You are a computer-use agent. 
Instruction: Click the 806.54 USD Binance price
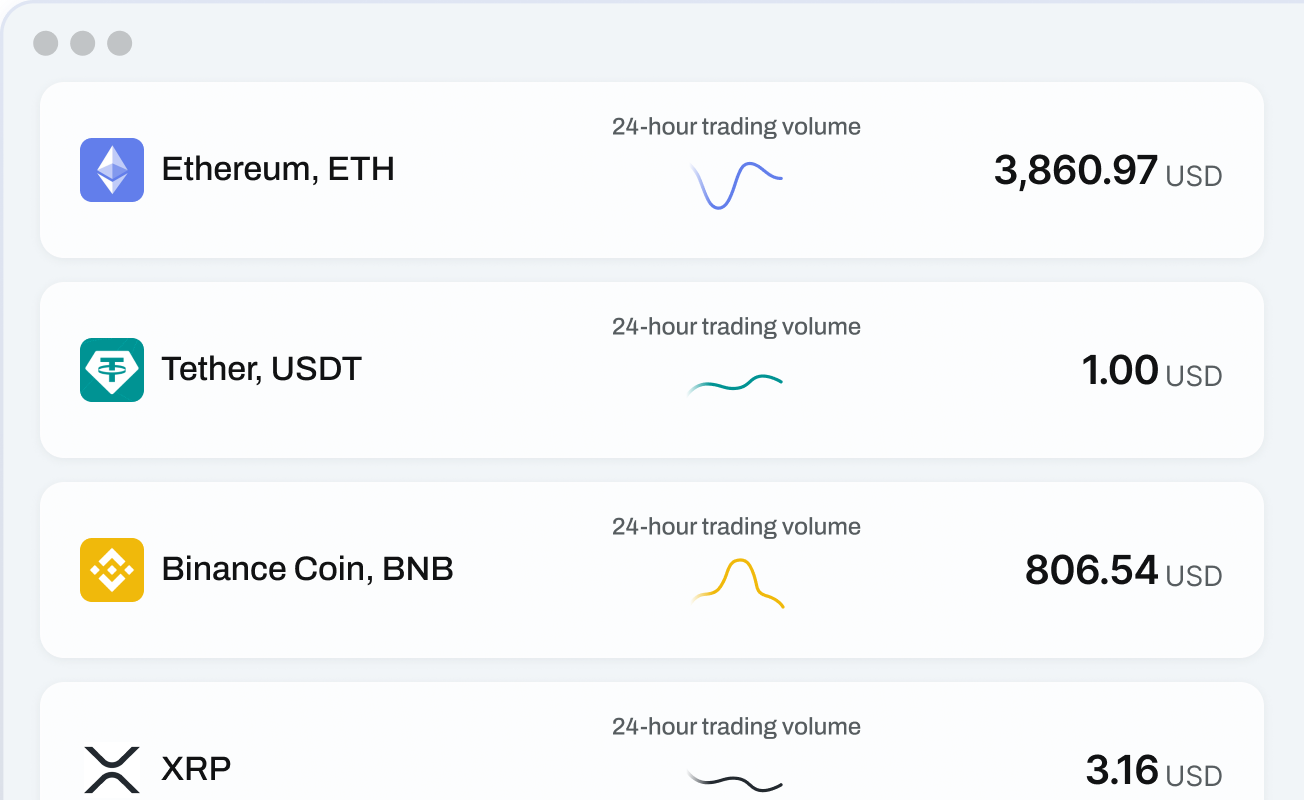pos(1123,571)
